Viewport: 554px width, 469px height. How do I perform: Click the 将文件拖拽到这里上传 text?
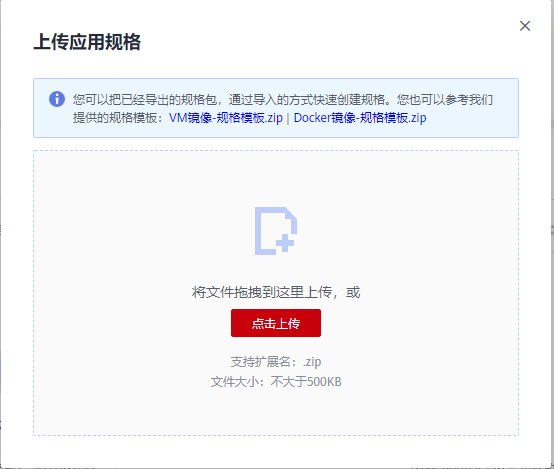tap(262, 292)
